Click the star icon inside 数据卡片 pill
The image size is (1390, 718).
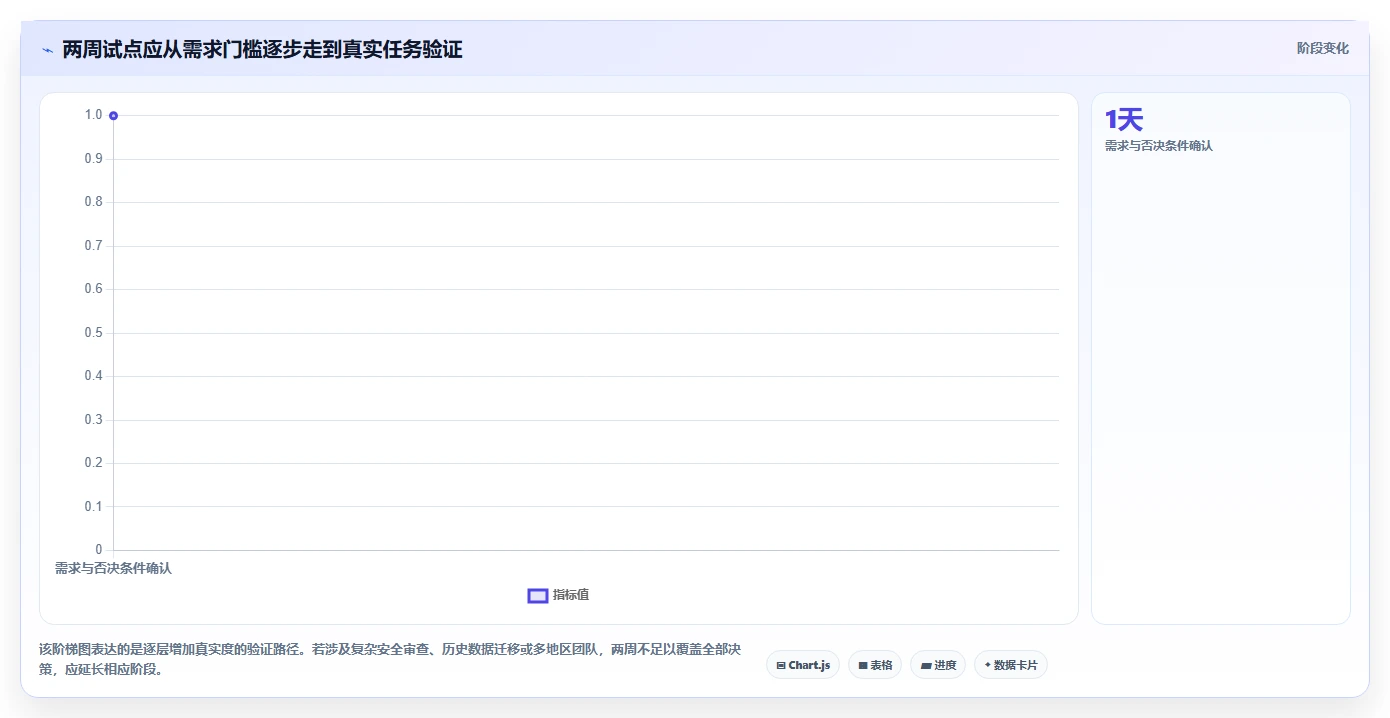tap(987, 665)
